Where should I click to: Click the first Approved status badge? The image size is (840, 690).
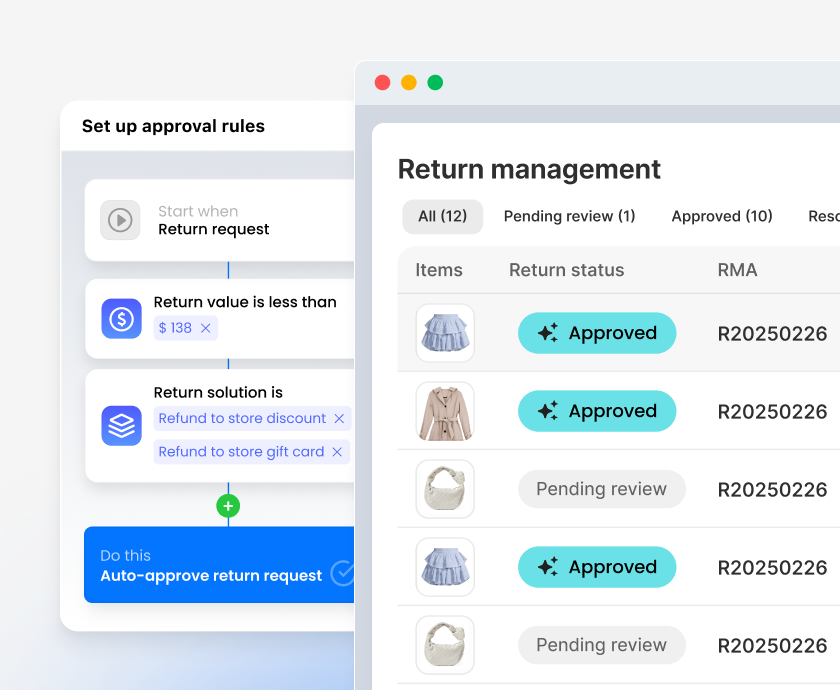597,333
